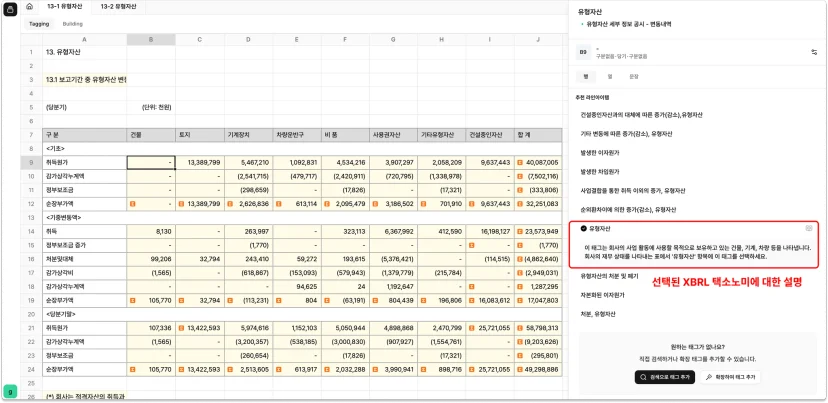Image resolution: width=828 pixels, height=403 pixels.
Task: Click the 확장하여 태그 추가 button
Action: (x=730, y=377)
